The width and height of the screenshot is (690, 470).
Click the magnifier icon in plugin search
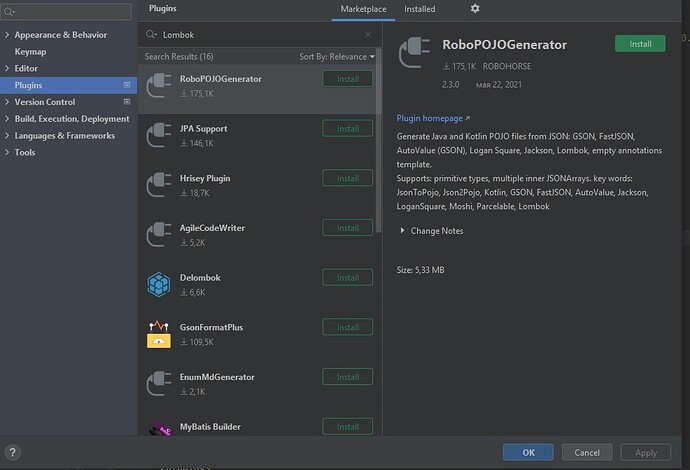click(151, 34)
